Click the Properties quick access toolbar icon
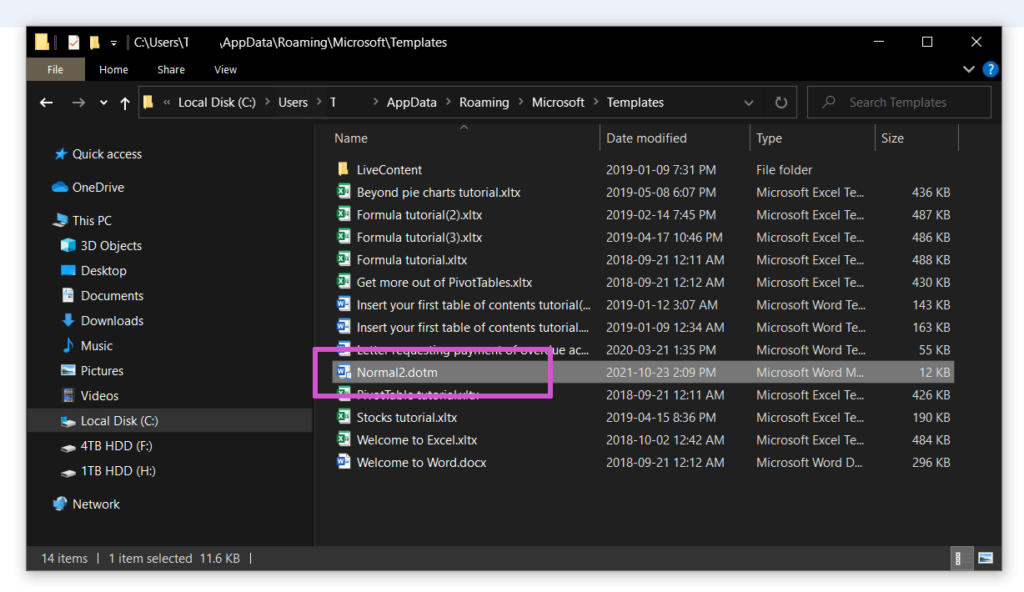This screenshot has height=592, width=1024. pos(74,42)
